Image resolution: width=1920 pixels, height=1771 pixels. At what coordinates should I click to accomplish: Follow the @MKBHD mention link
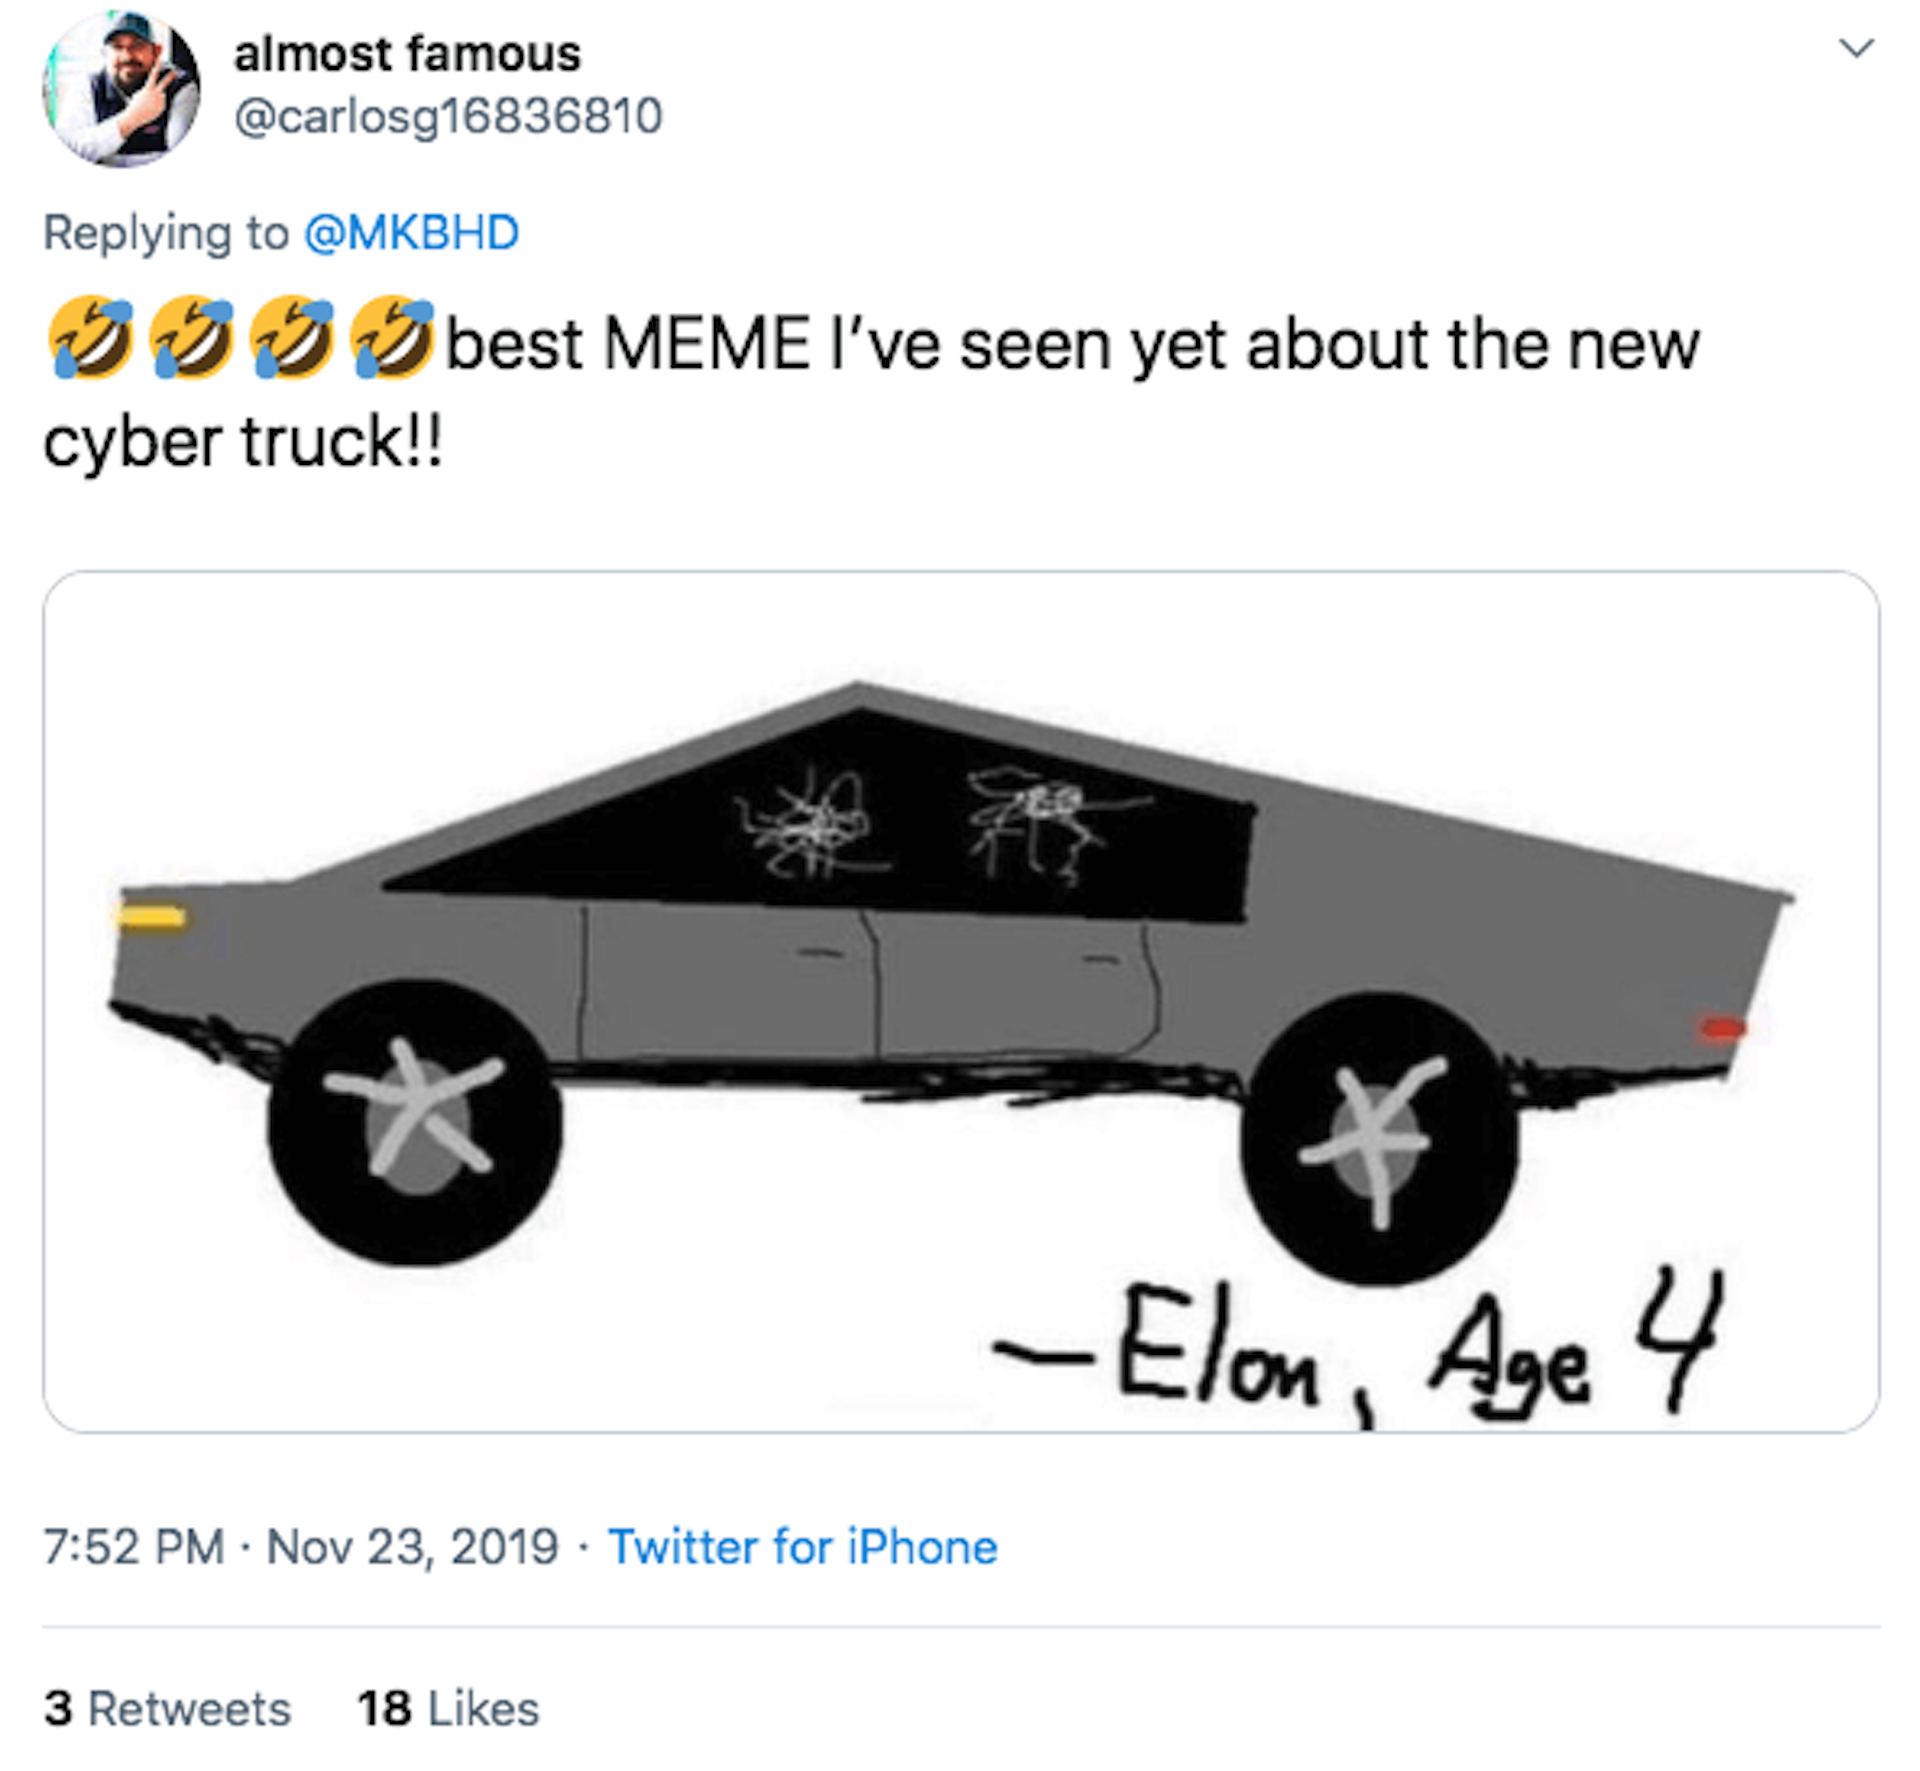click(x=411, y=233)
